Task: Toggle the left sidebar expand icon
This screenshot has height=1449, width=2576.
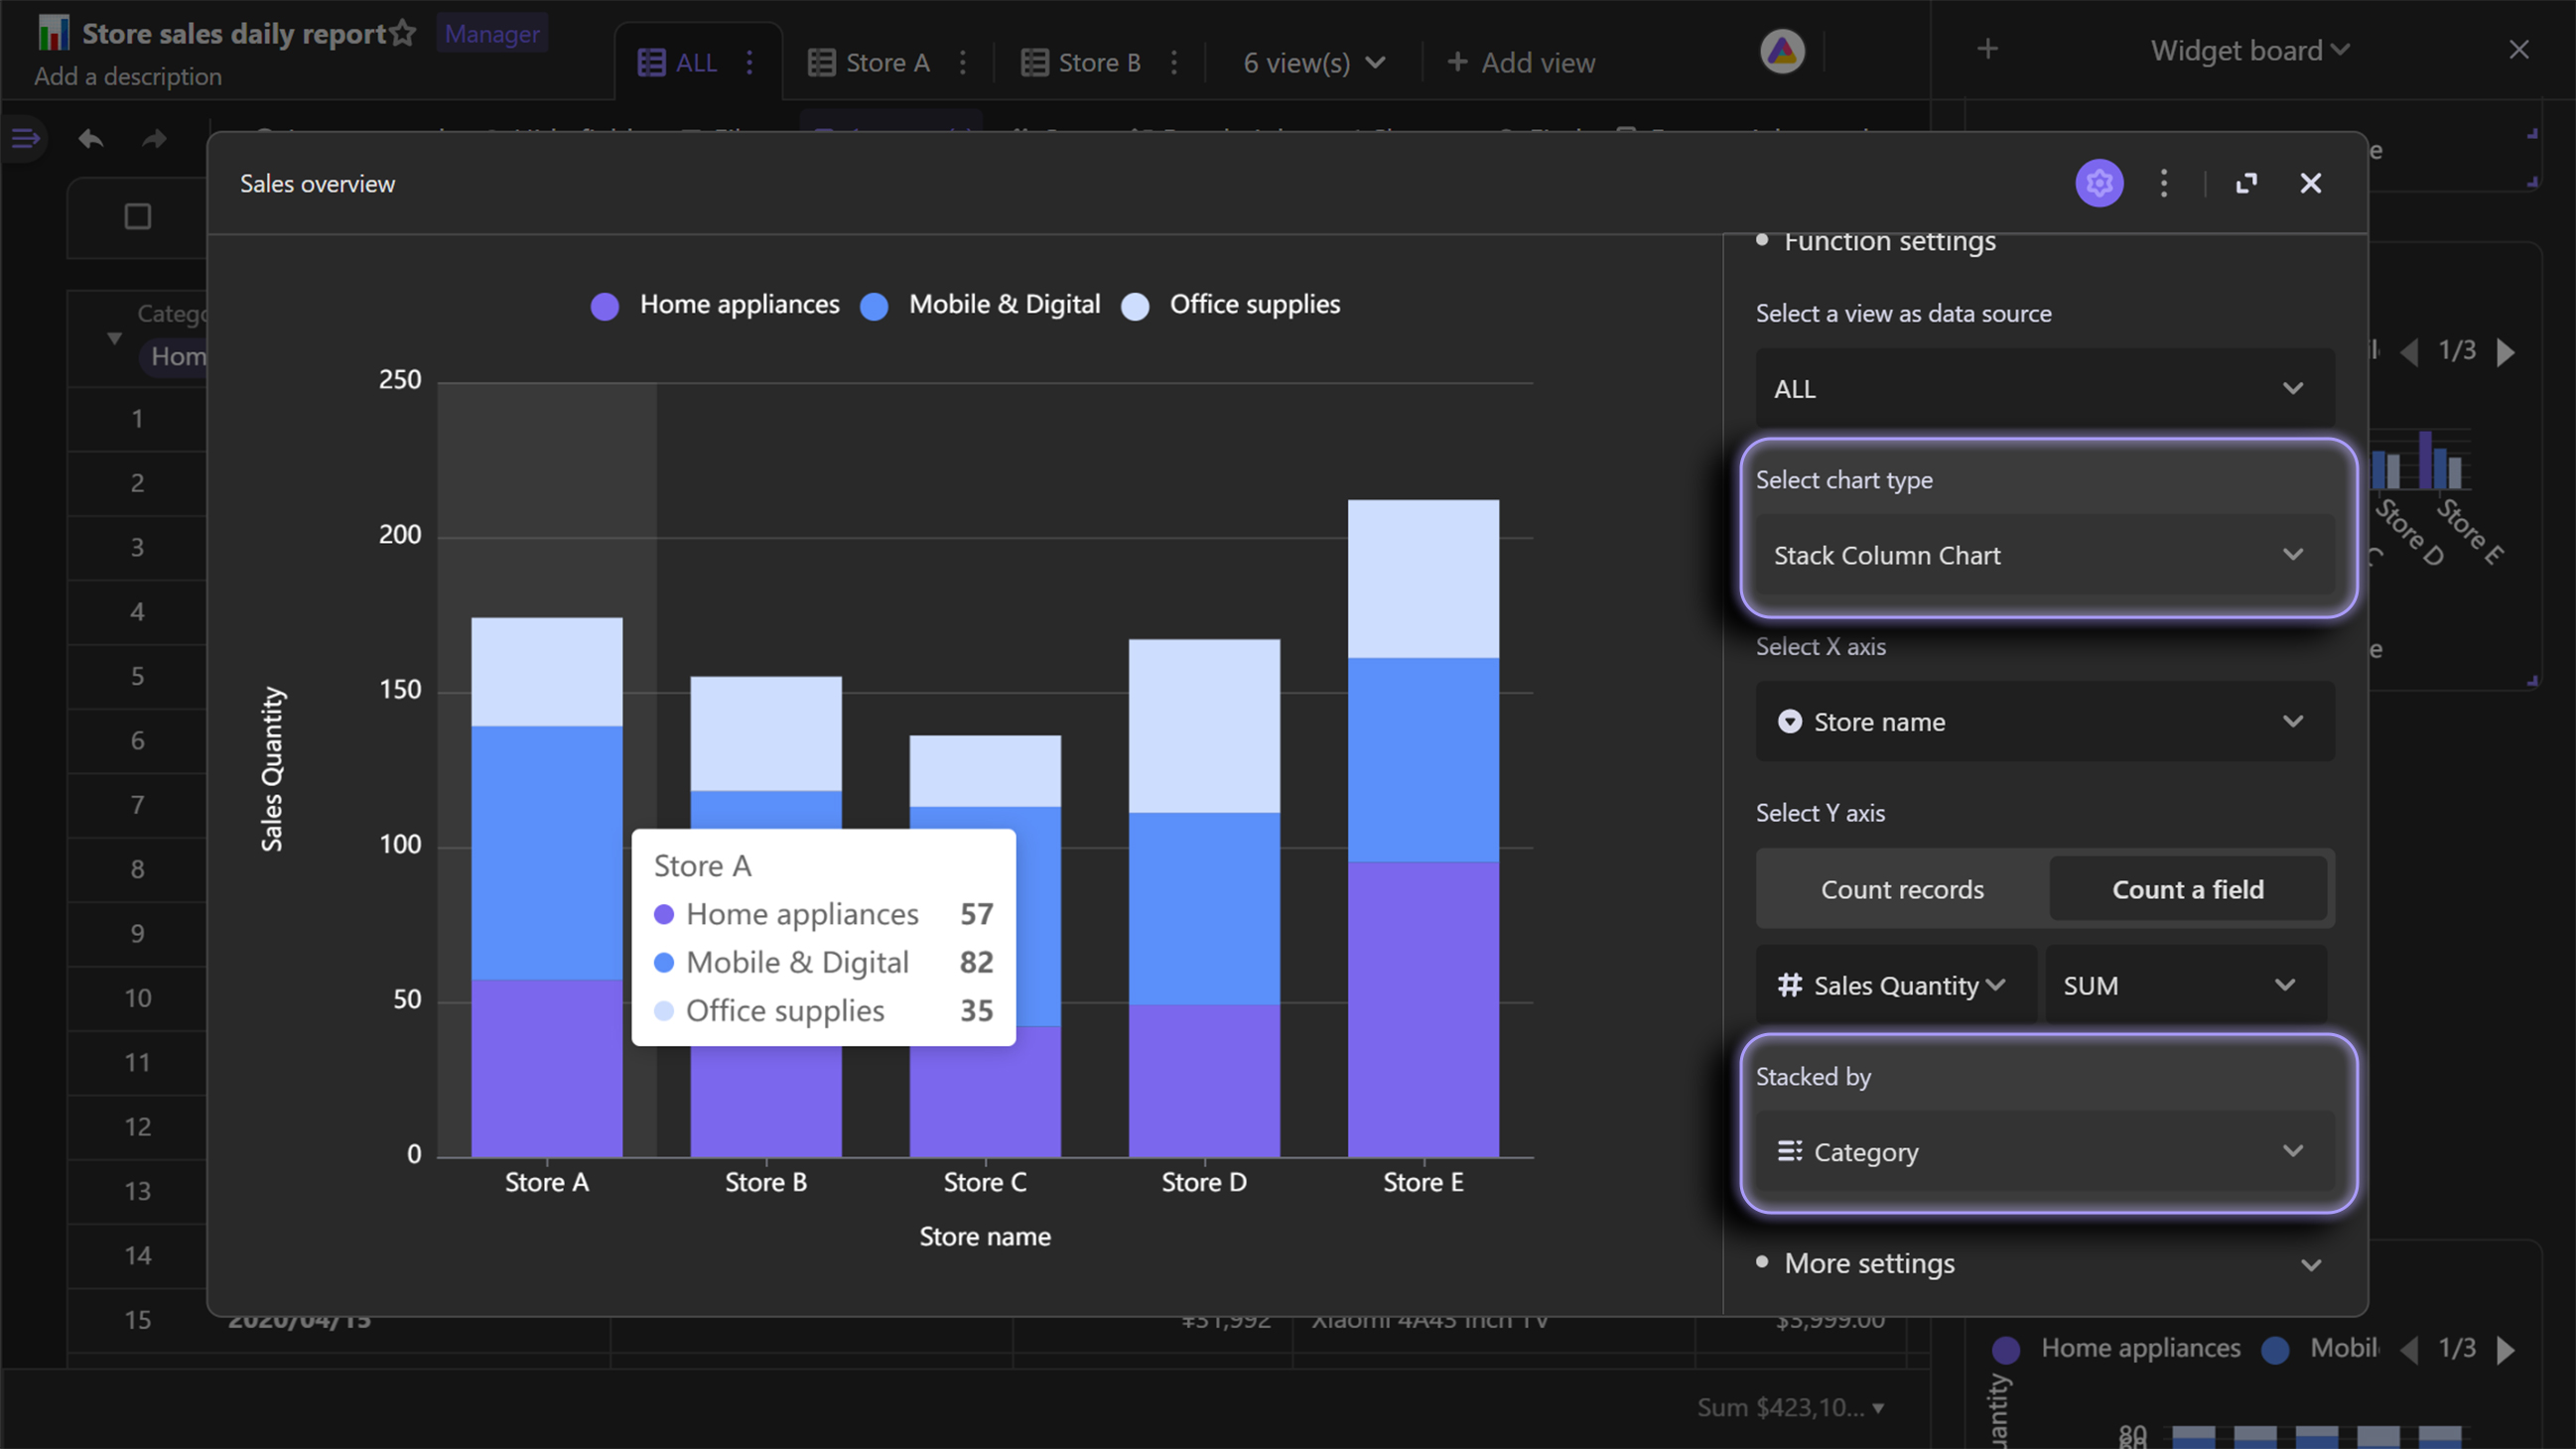Action: pos(25,138)
